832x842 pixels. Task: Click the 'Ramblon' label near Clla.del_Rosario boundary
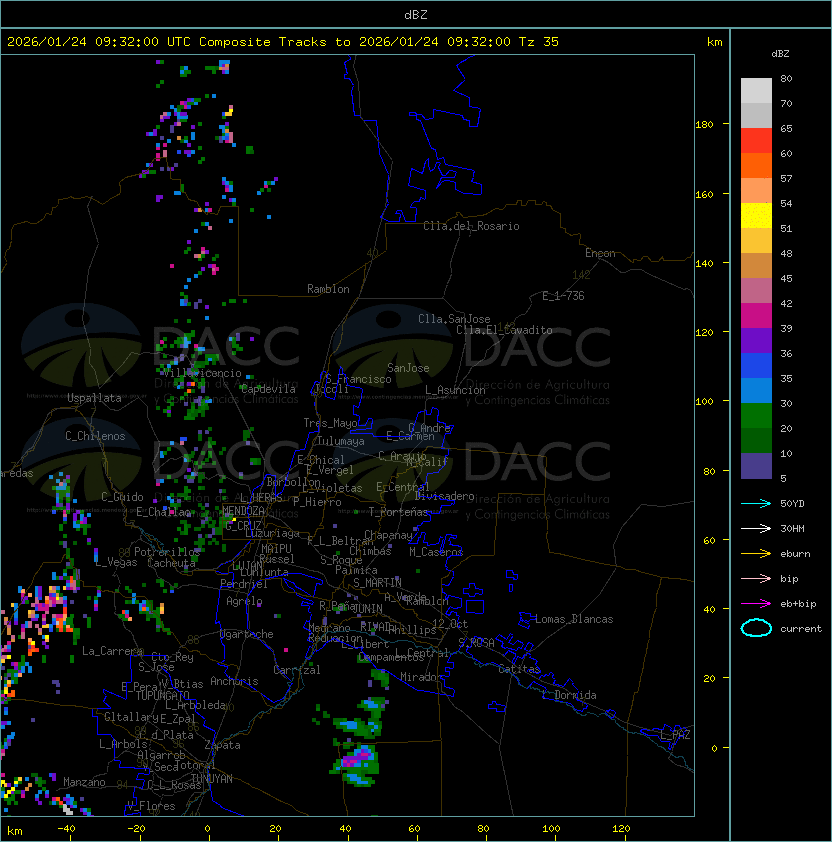(328, 289)
